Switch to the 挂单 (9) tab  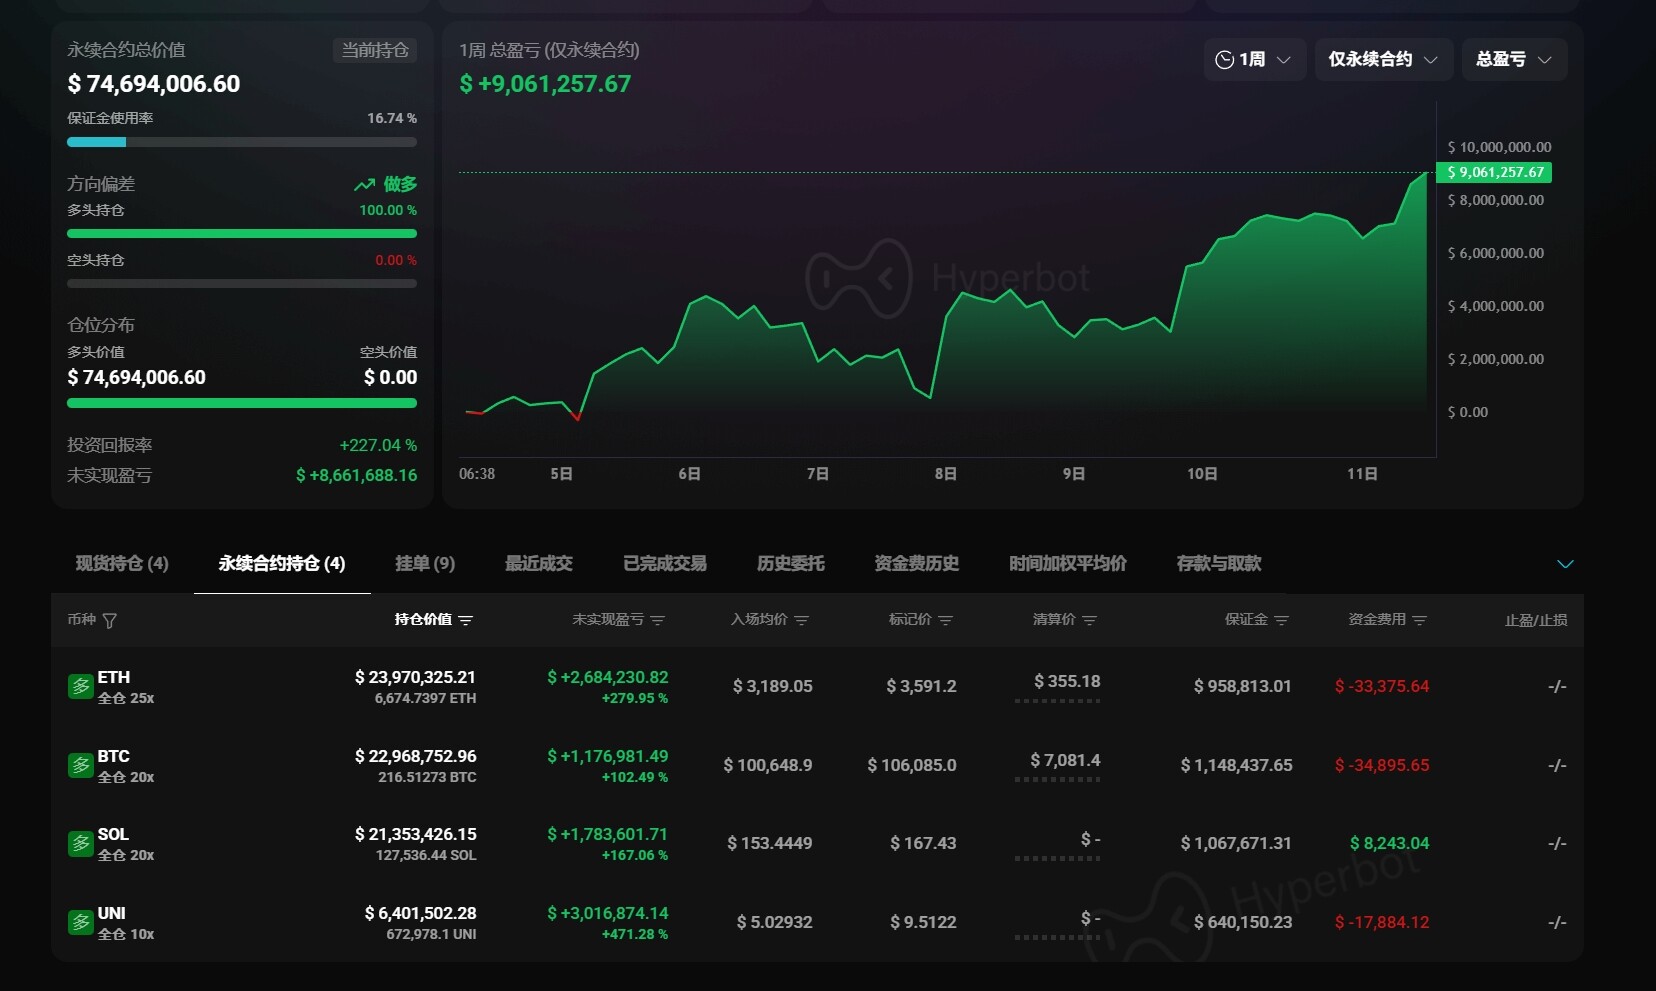point(424,563)
